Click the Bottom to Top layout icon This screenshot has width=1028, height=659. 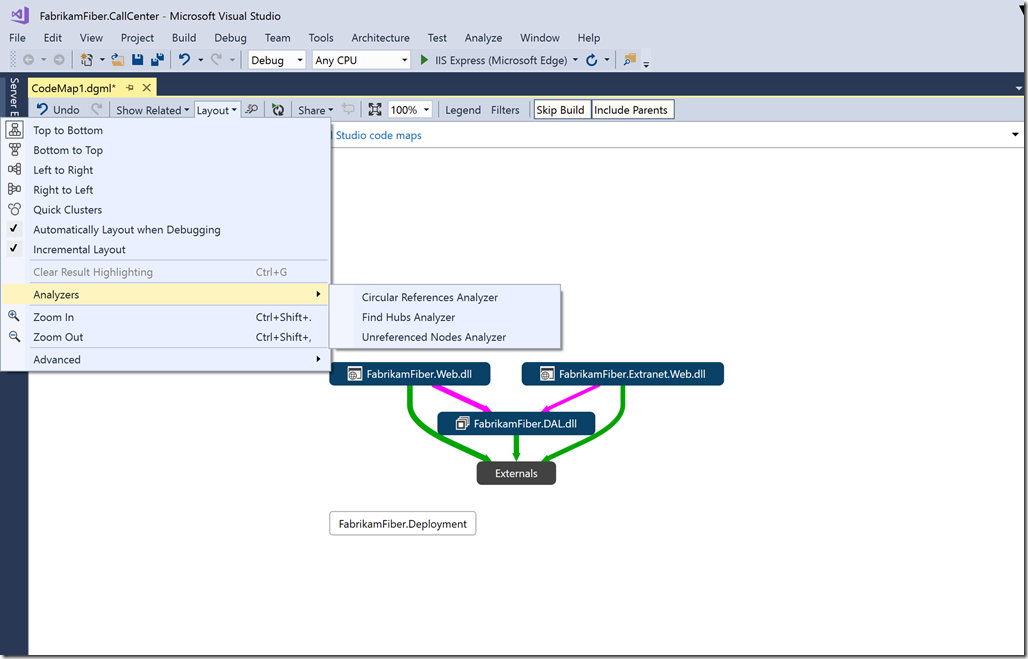point(14,150)
